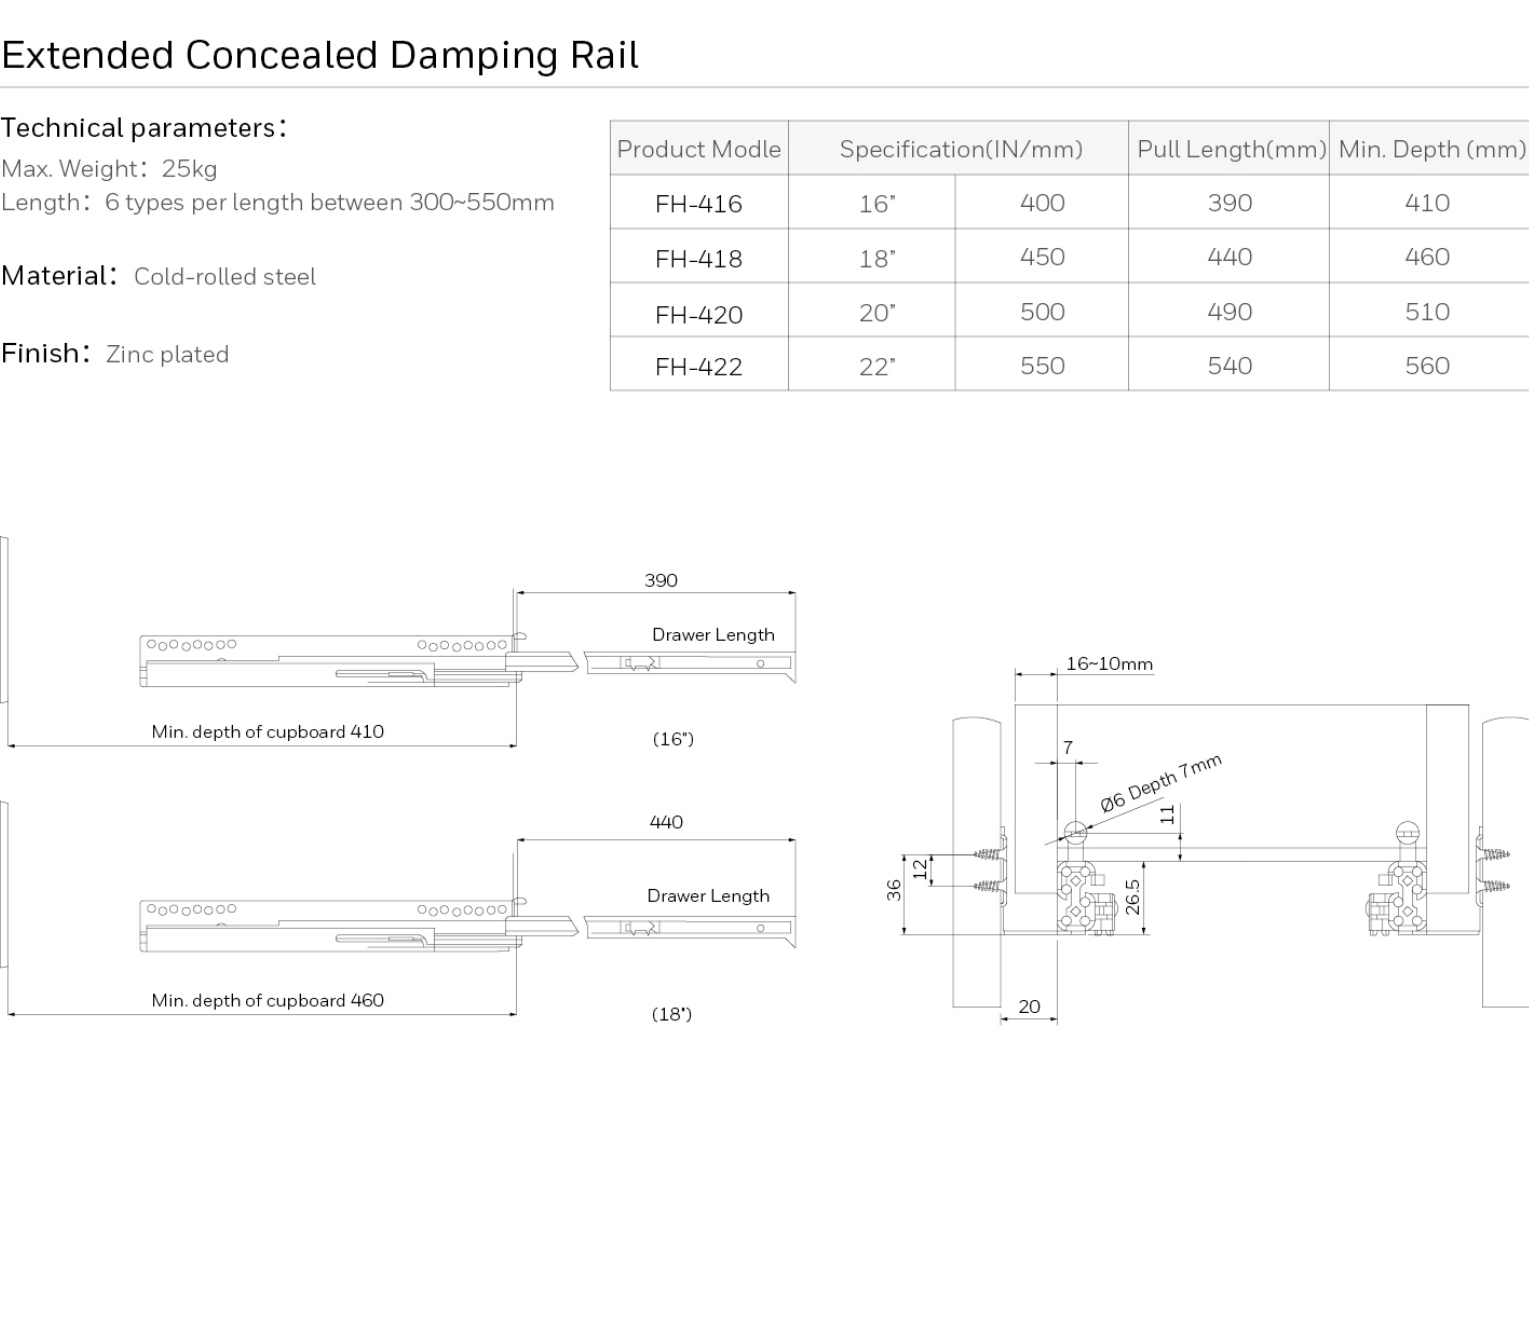This screenshot has width=1529, height=1341.
Task: Click 'Min. depth of cupboard 410' label
Action: [268, 732]
